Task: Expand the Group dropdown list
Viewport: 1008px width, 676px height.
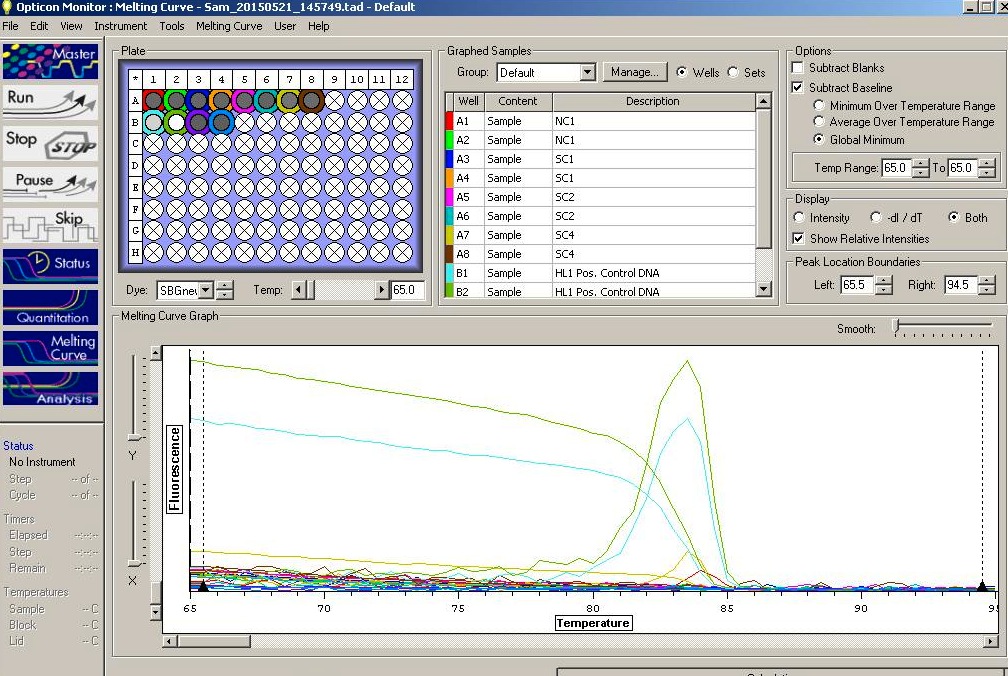Action: coord(587,73)
